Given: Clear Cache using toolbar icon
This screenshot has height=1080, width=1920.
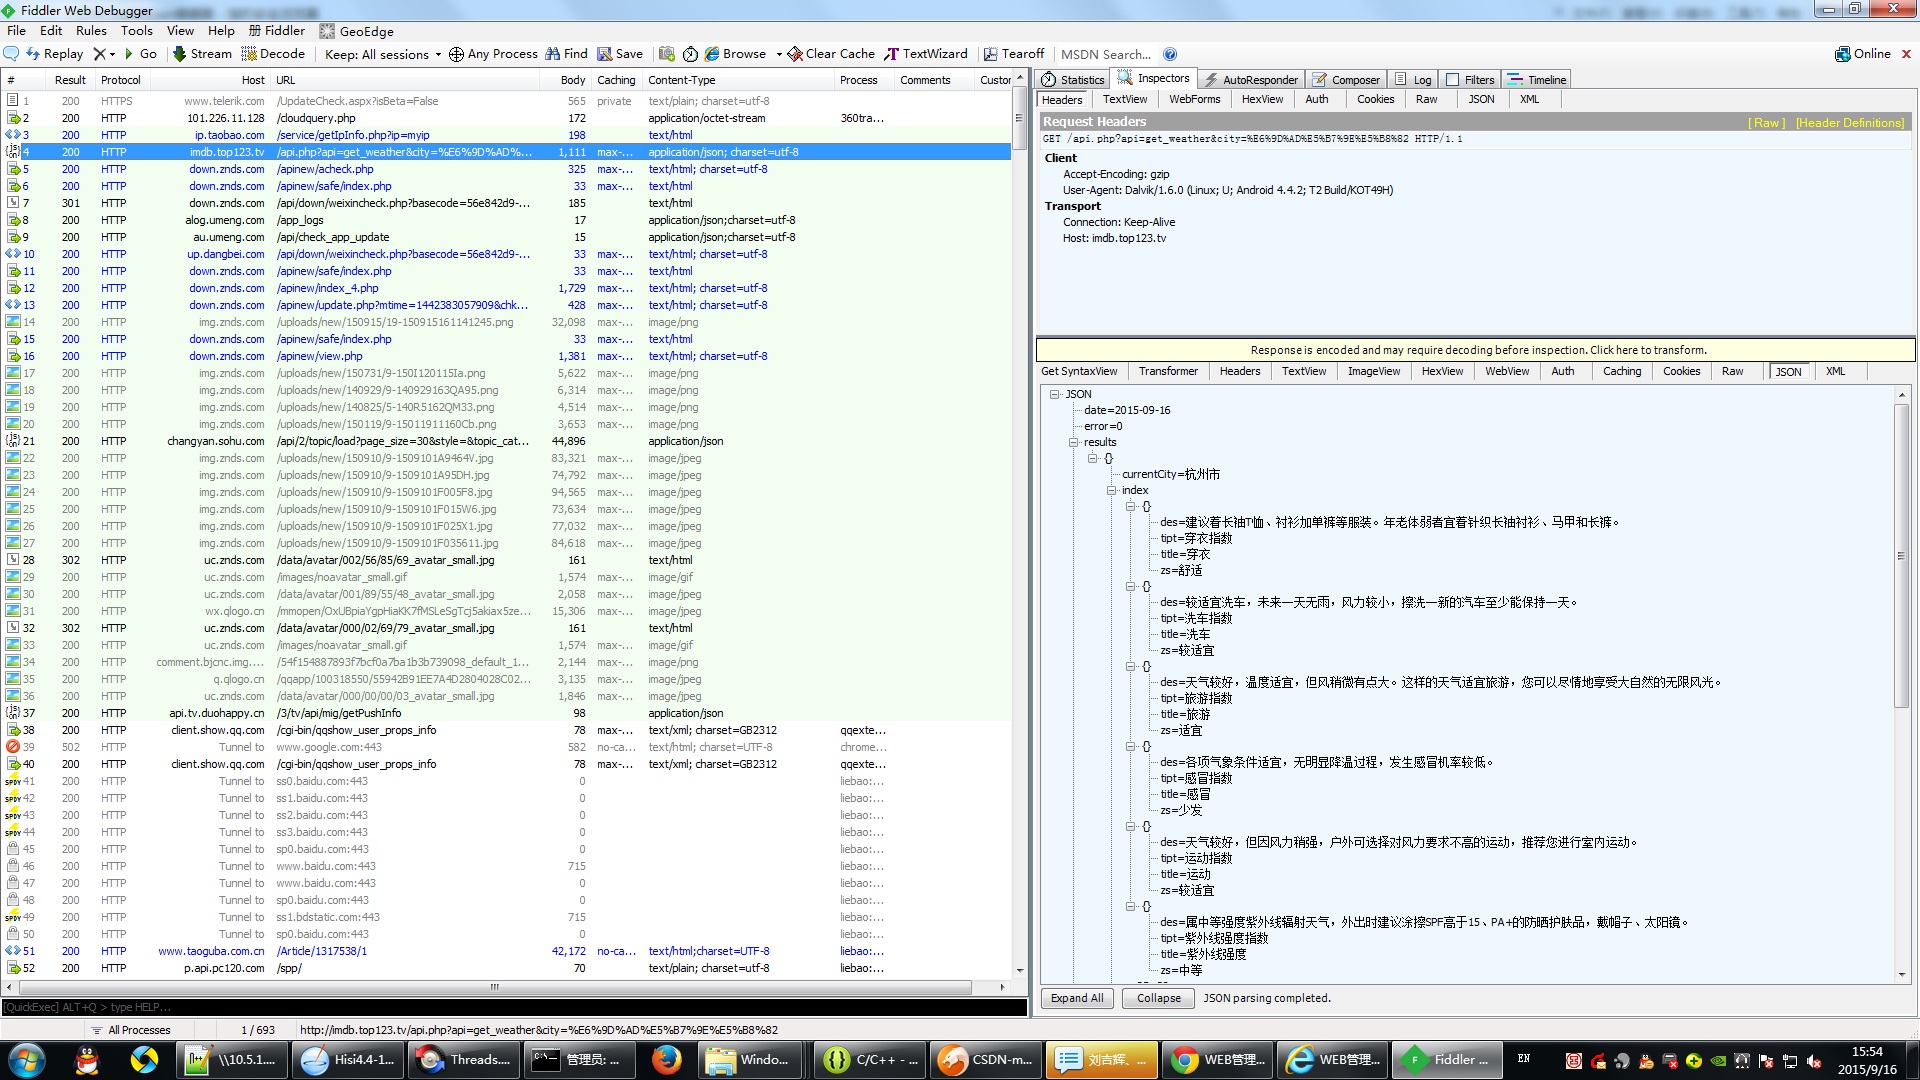Looking at the screenshot, I should [x=831, y=54].
